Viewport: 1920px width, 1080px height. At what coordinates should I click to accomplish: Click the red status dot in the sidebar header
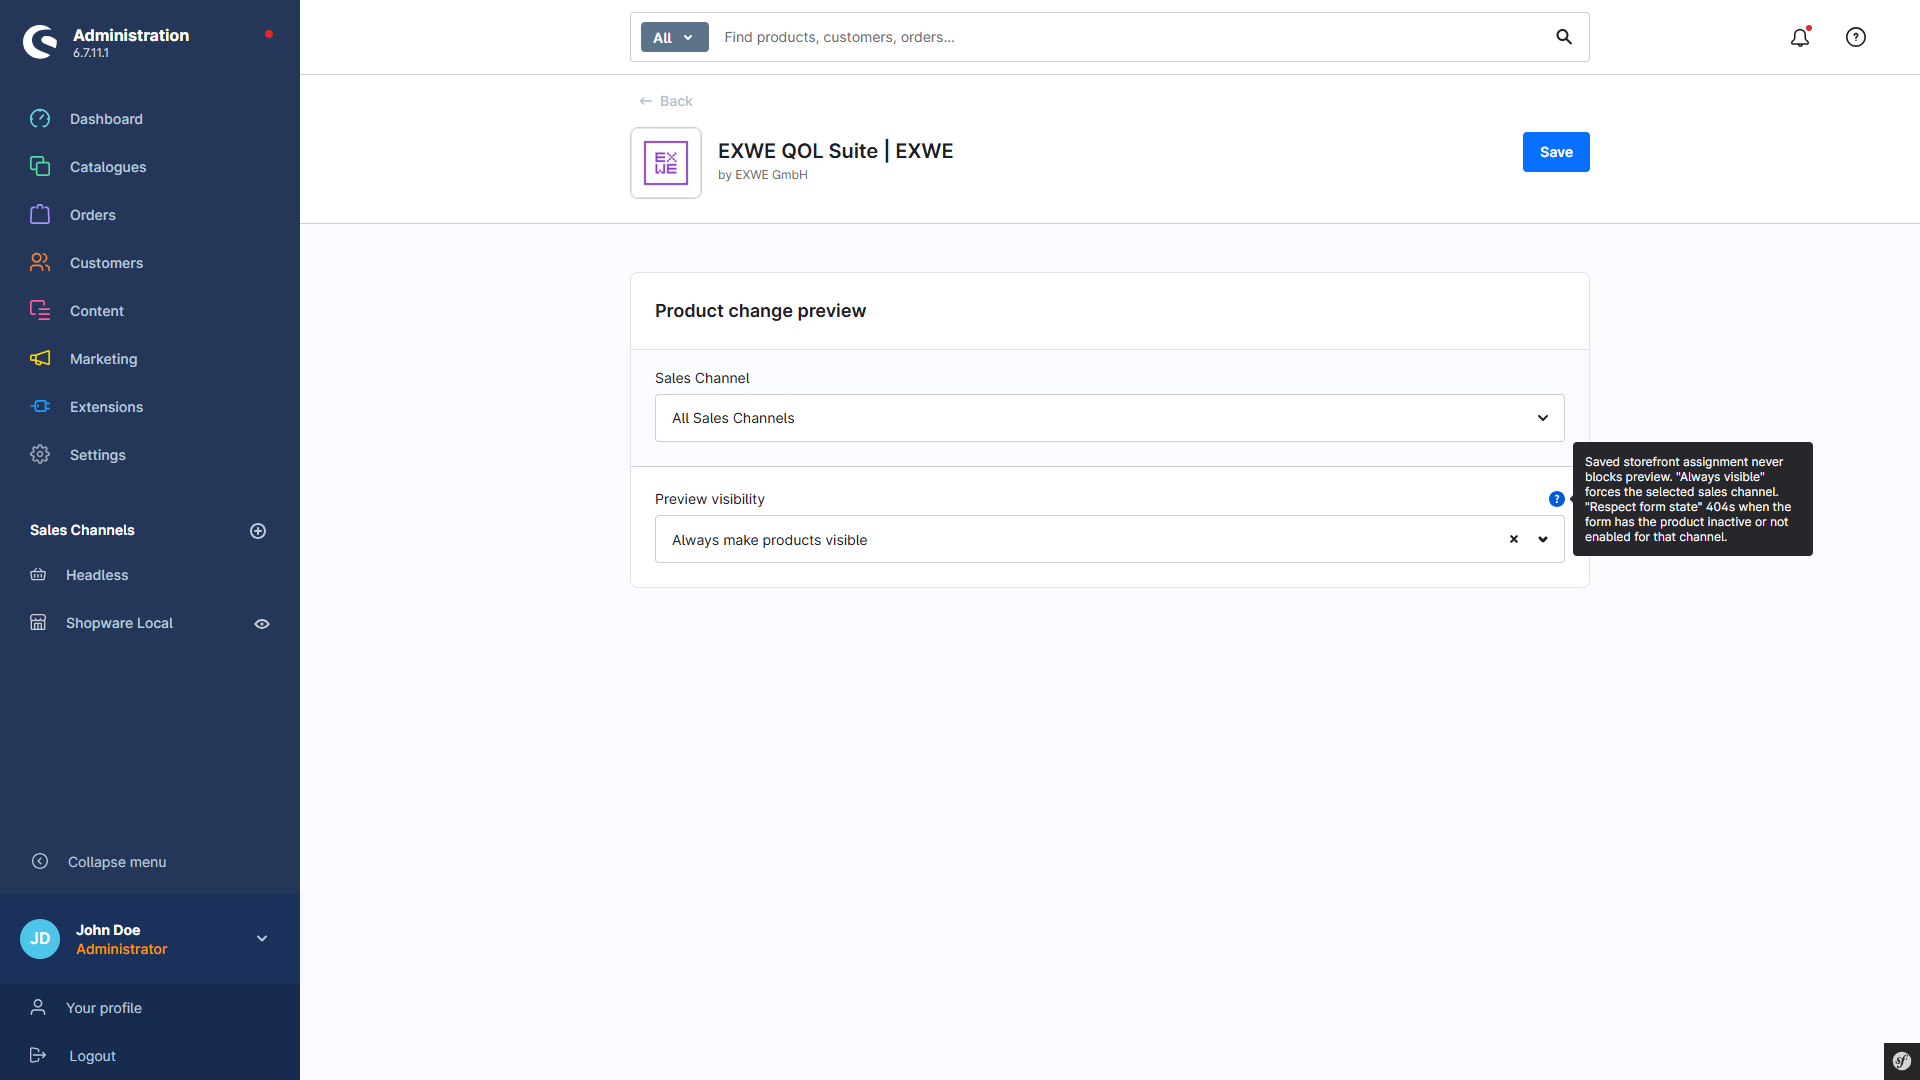269,34
